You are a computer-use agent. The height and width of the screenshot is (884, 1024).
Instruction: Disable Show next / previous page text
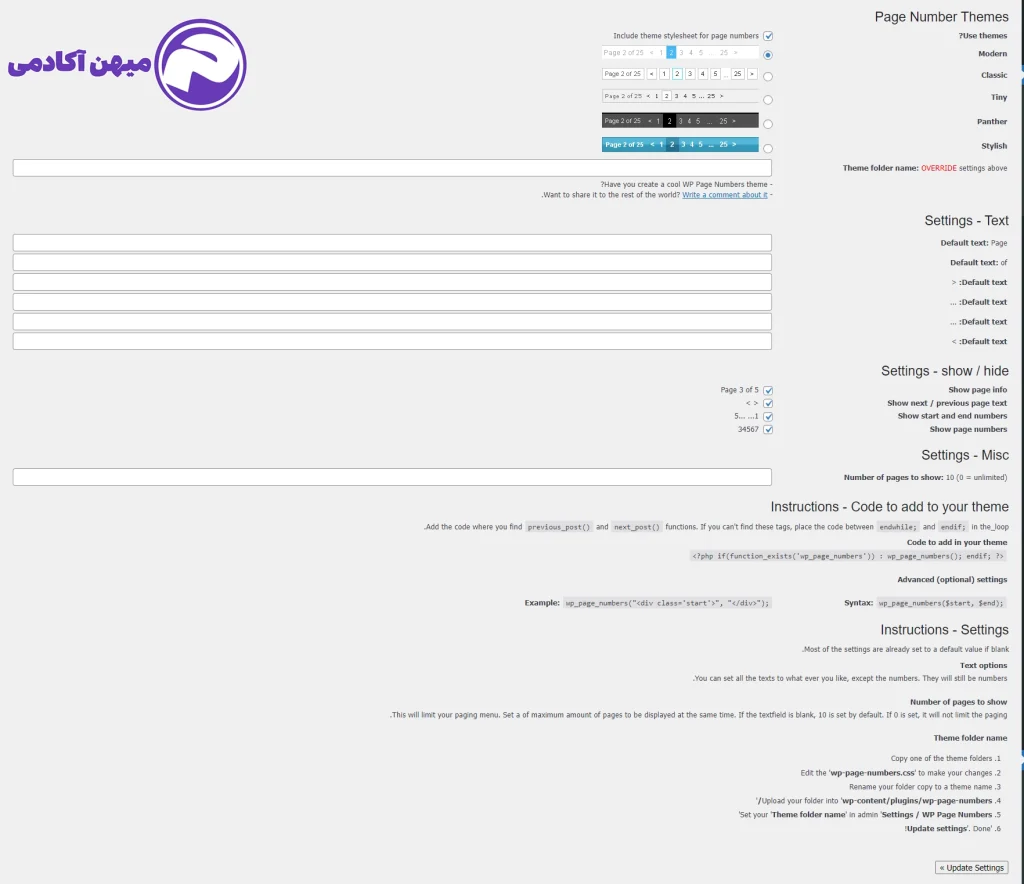click(768, 403)
